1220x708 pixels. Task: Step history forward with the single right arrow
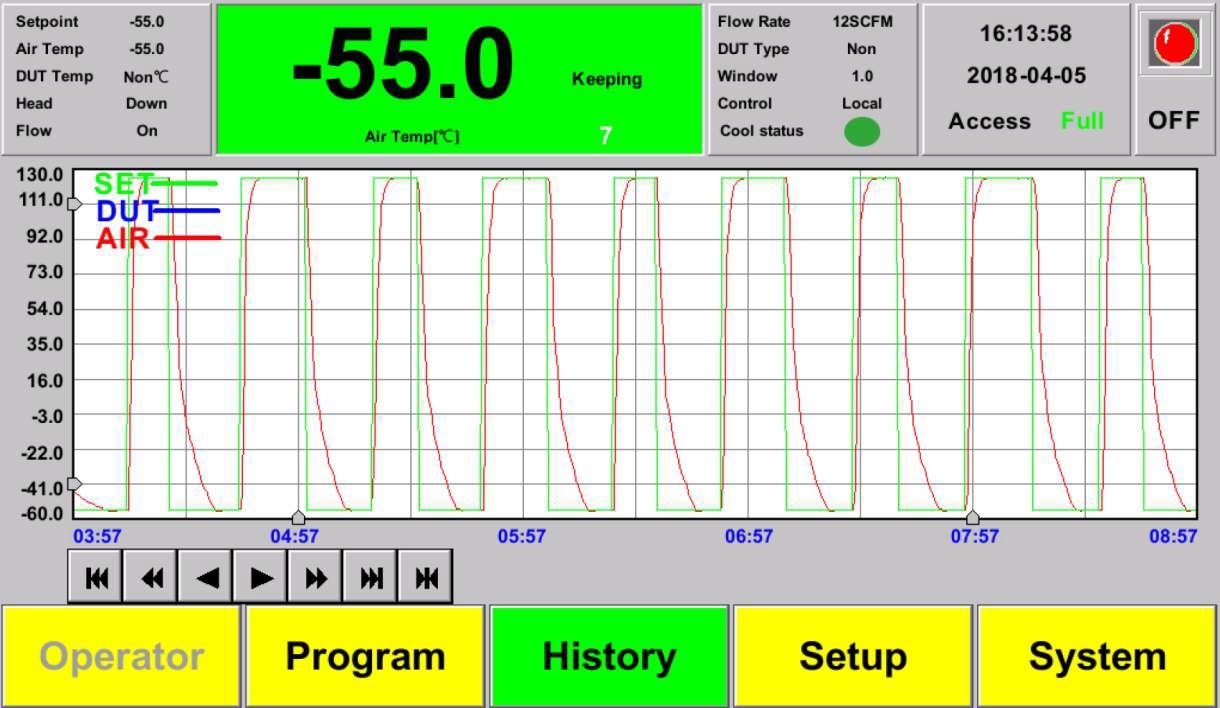261,577
